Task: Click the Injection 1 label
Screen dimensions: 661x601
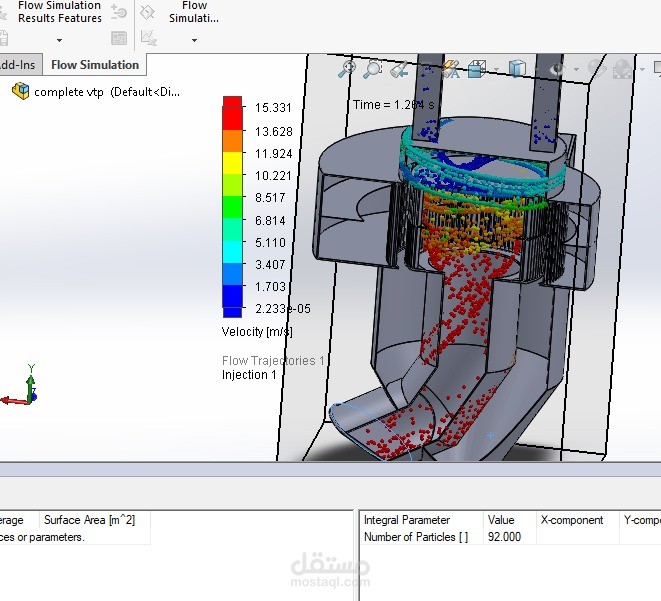Action: coord(249,375)
